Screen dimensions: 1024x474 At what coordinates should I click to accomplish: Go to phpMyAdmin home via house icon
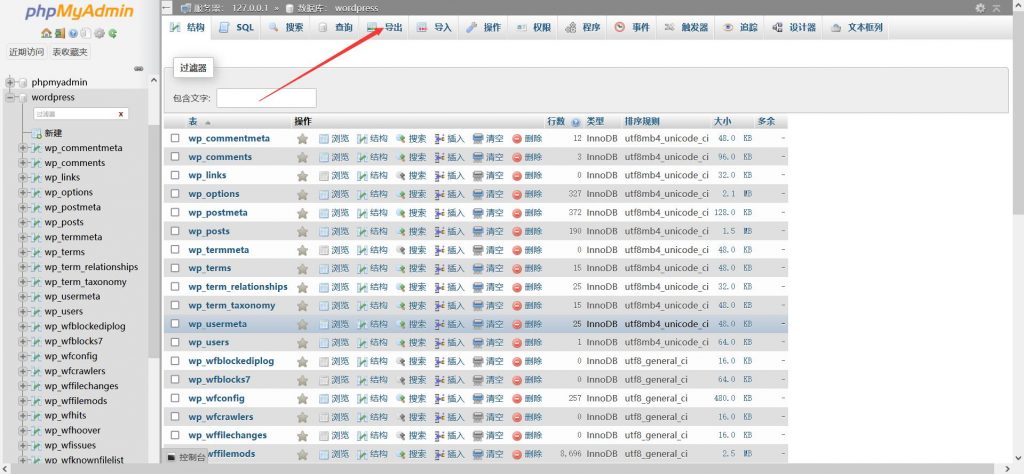(x=45, y=33)
